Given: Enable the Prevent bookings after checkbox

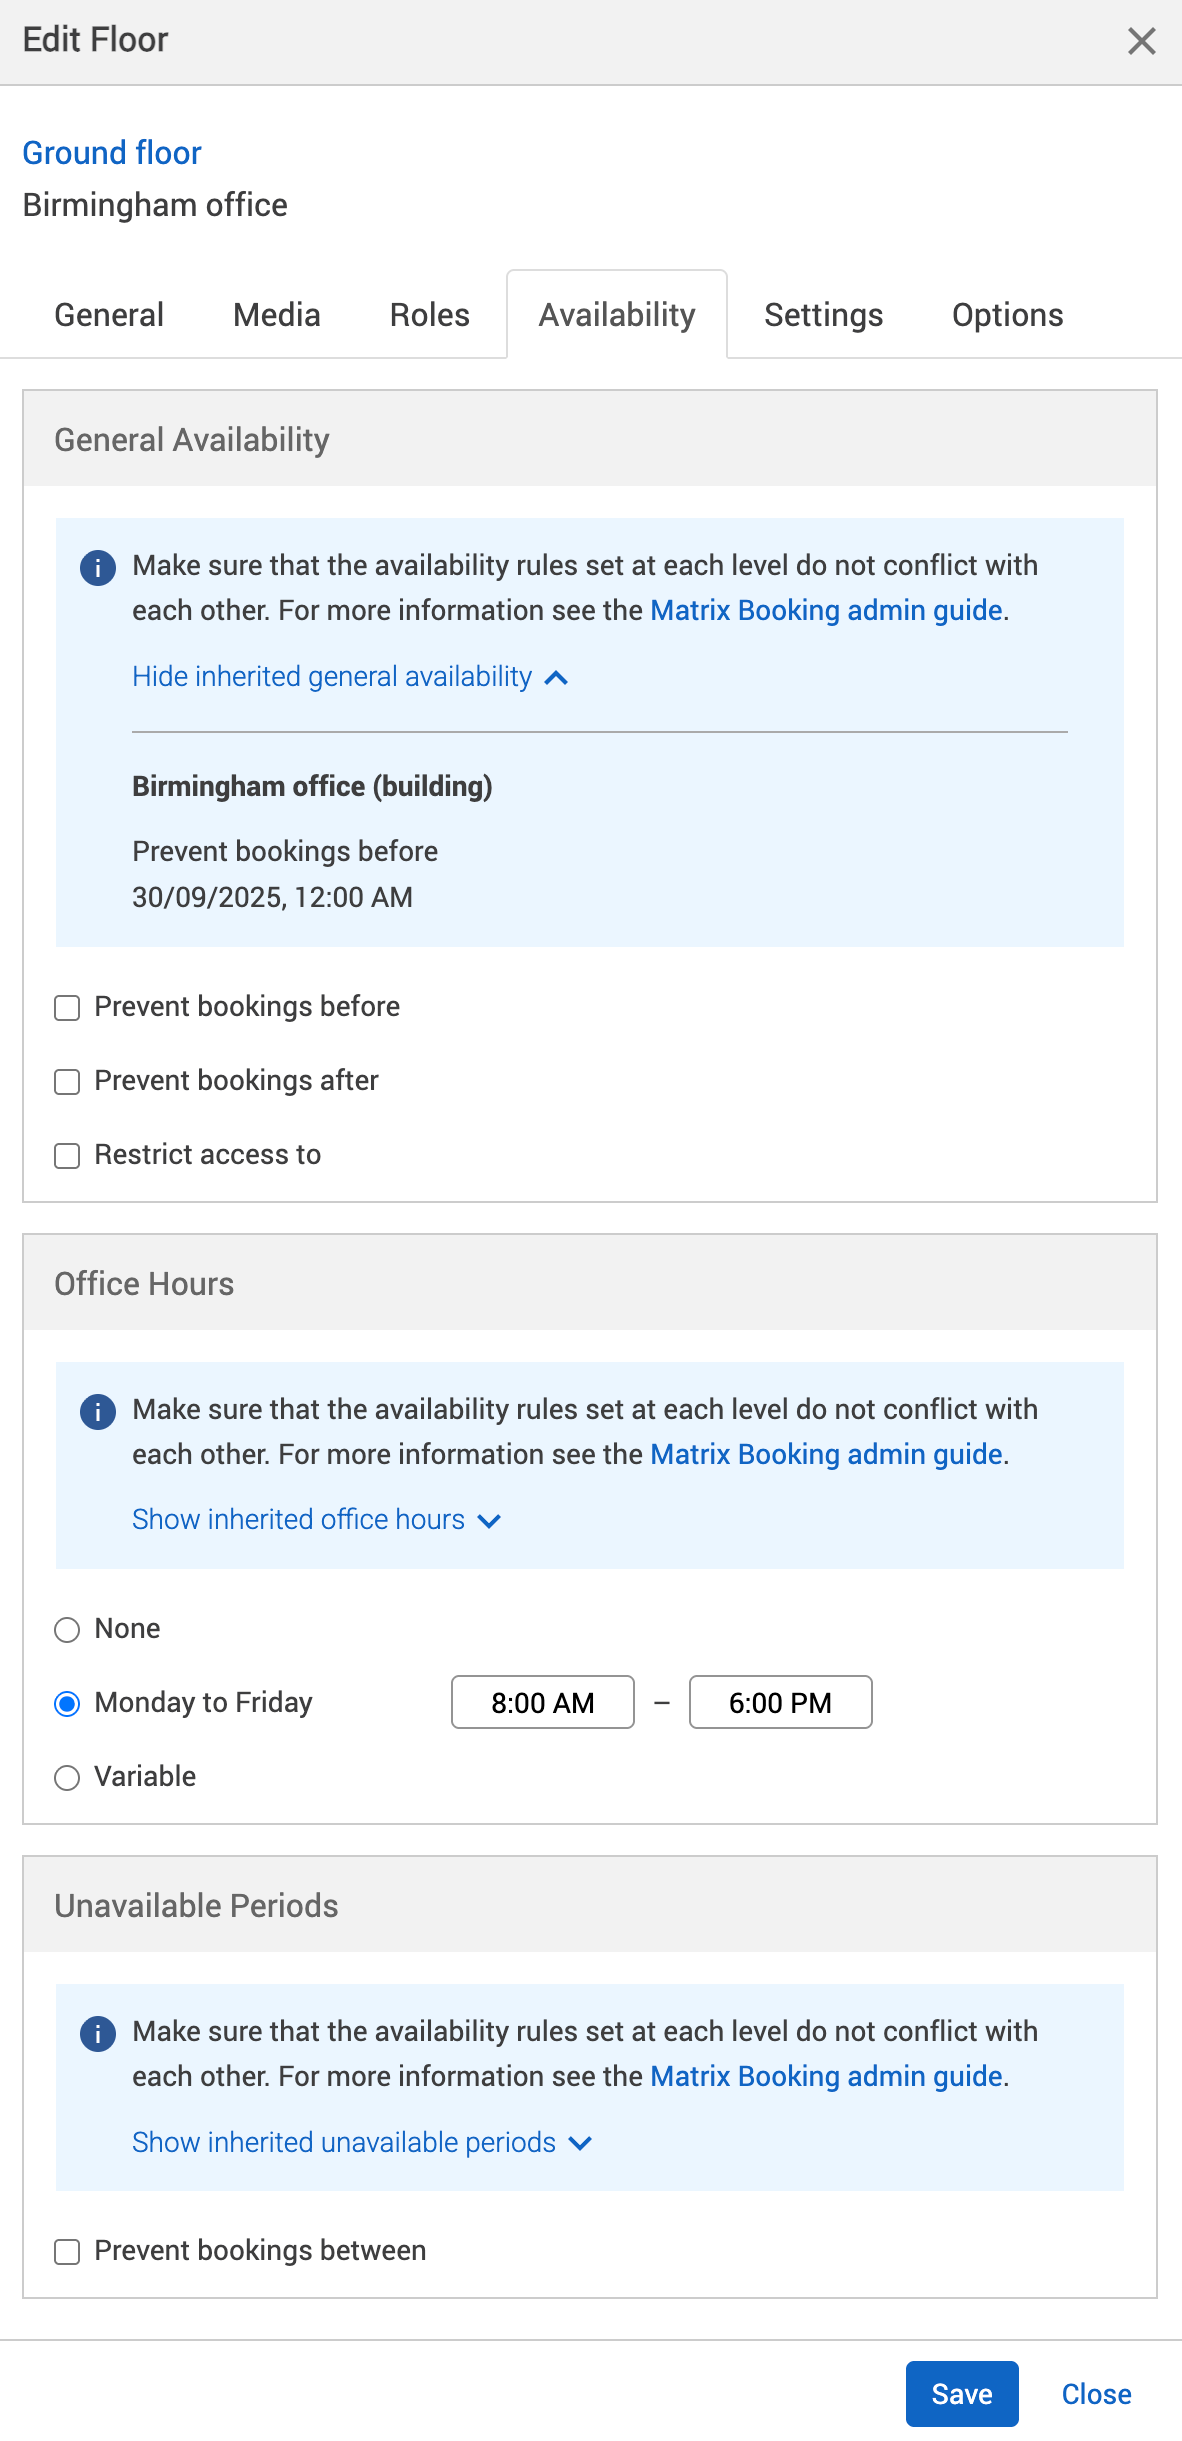Looking at the screenshot, I should click(66, 1082).
